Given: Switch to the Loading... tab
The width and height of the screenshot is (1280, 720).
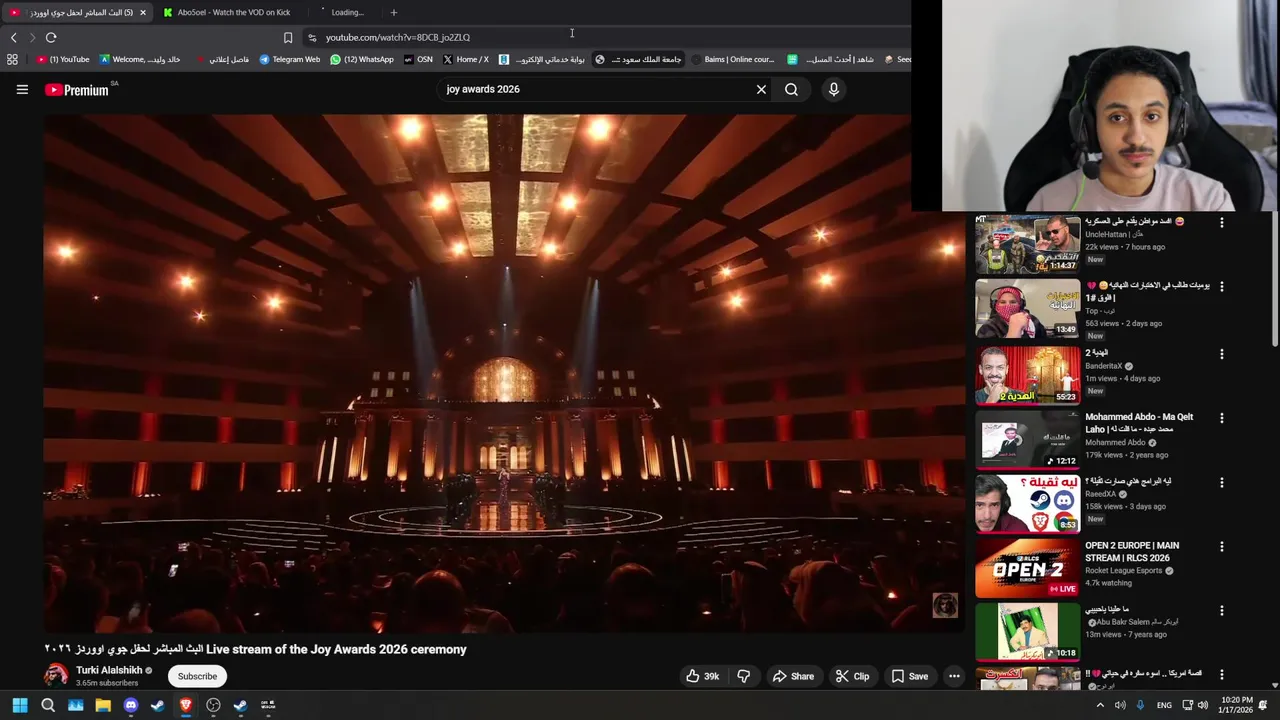Looking at the screenshot, I should [x=348, y=13].
